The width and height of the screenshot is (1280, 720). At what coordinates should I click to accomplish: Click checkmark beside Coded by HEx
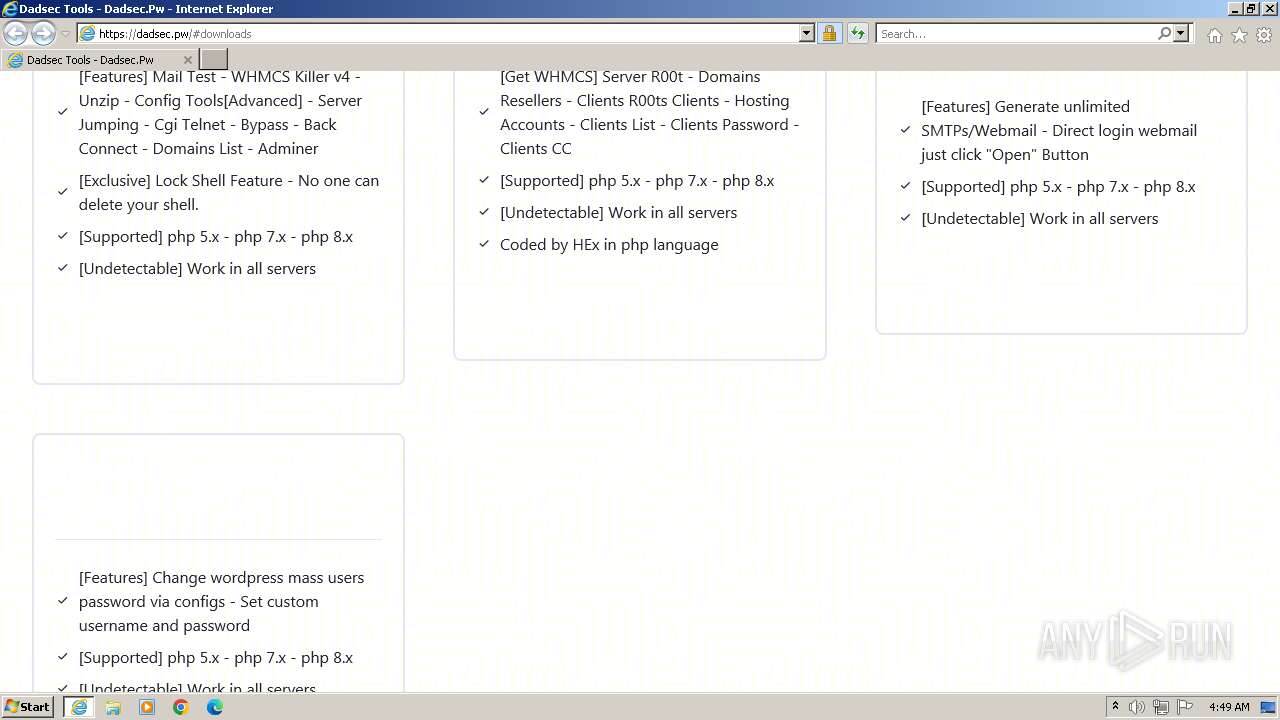(x=484, y=245)
